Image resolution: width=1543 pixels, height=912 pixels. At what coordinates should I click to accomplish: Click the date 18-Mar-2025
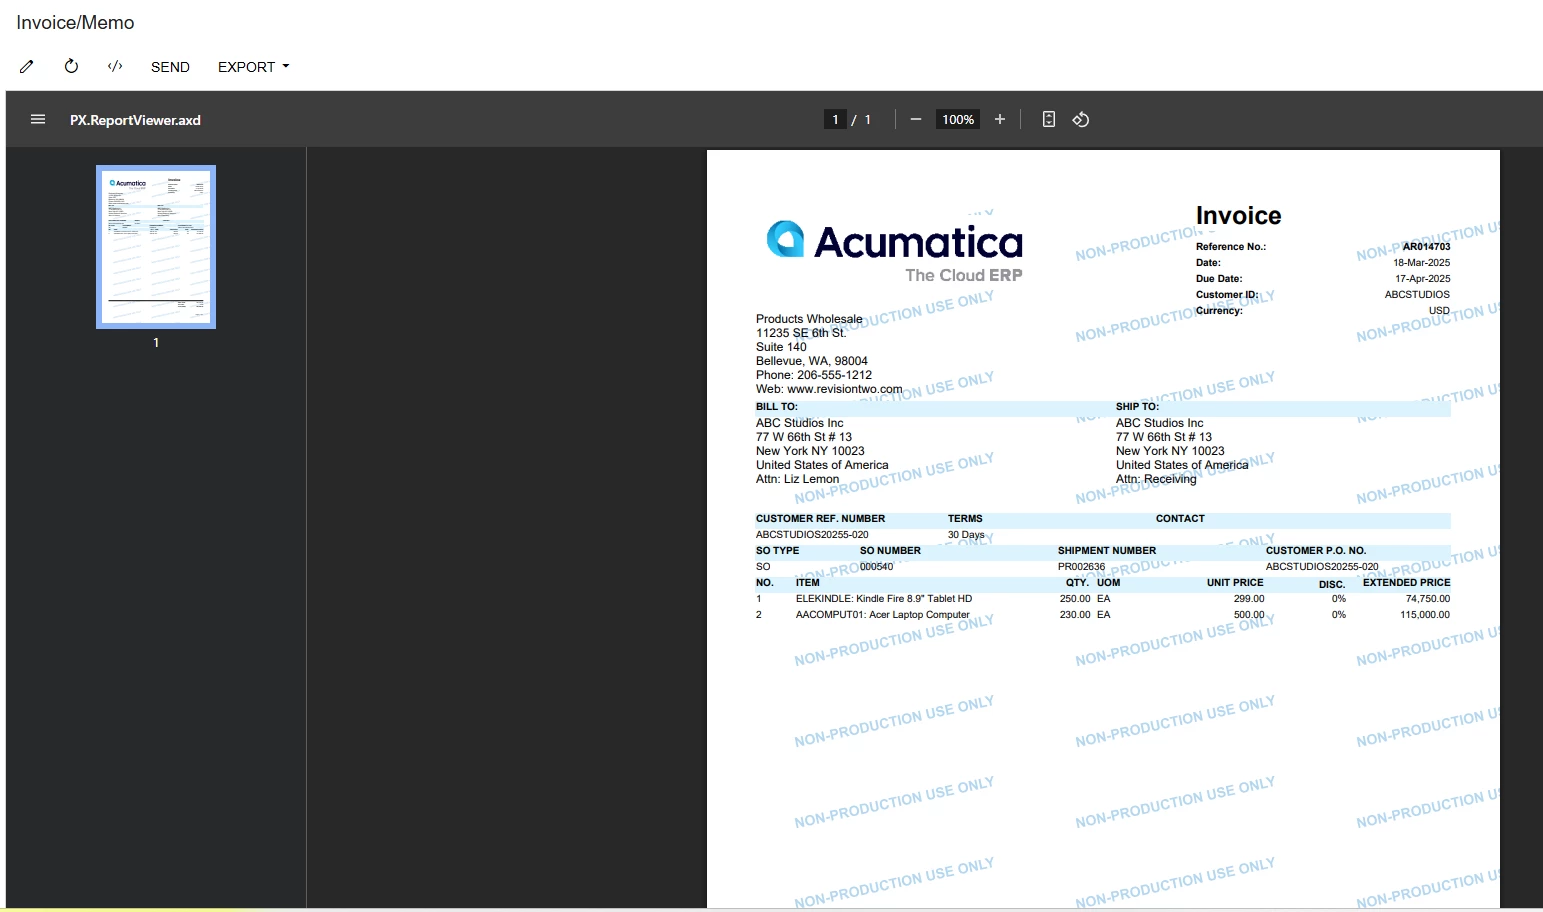pos(1421,263)
